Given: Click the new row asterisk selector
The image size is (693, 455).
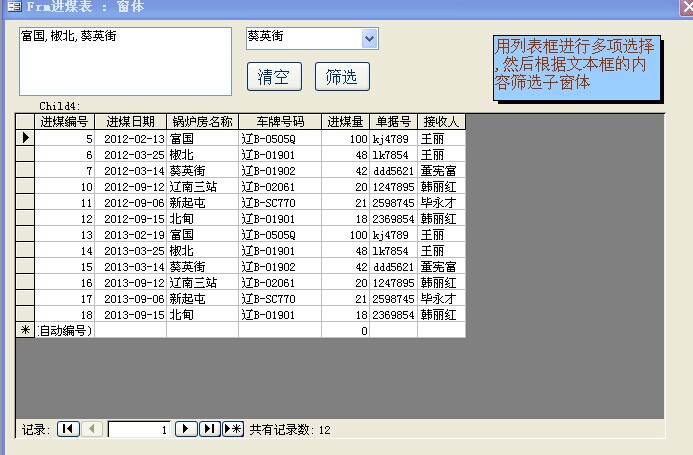Looking at the screenshot, I should (x=25, y=330).
